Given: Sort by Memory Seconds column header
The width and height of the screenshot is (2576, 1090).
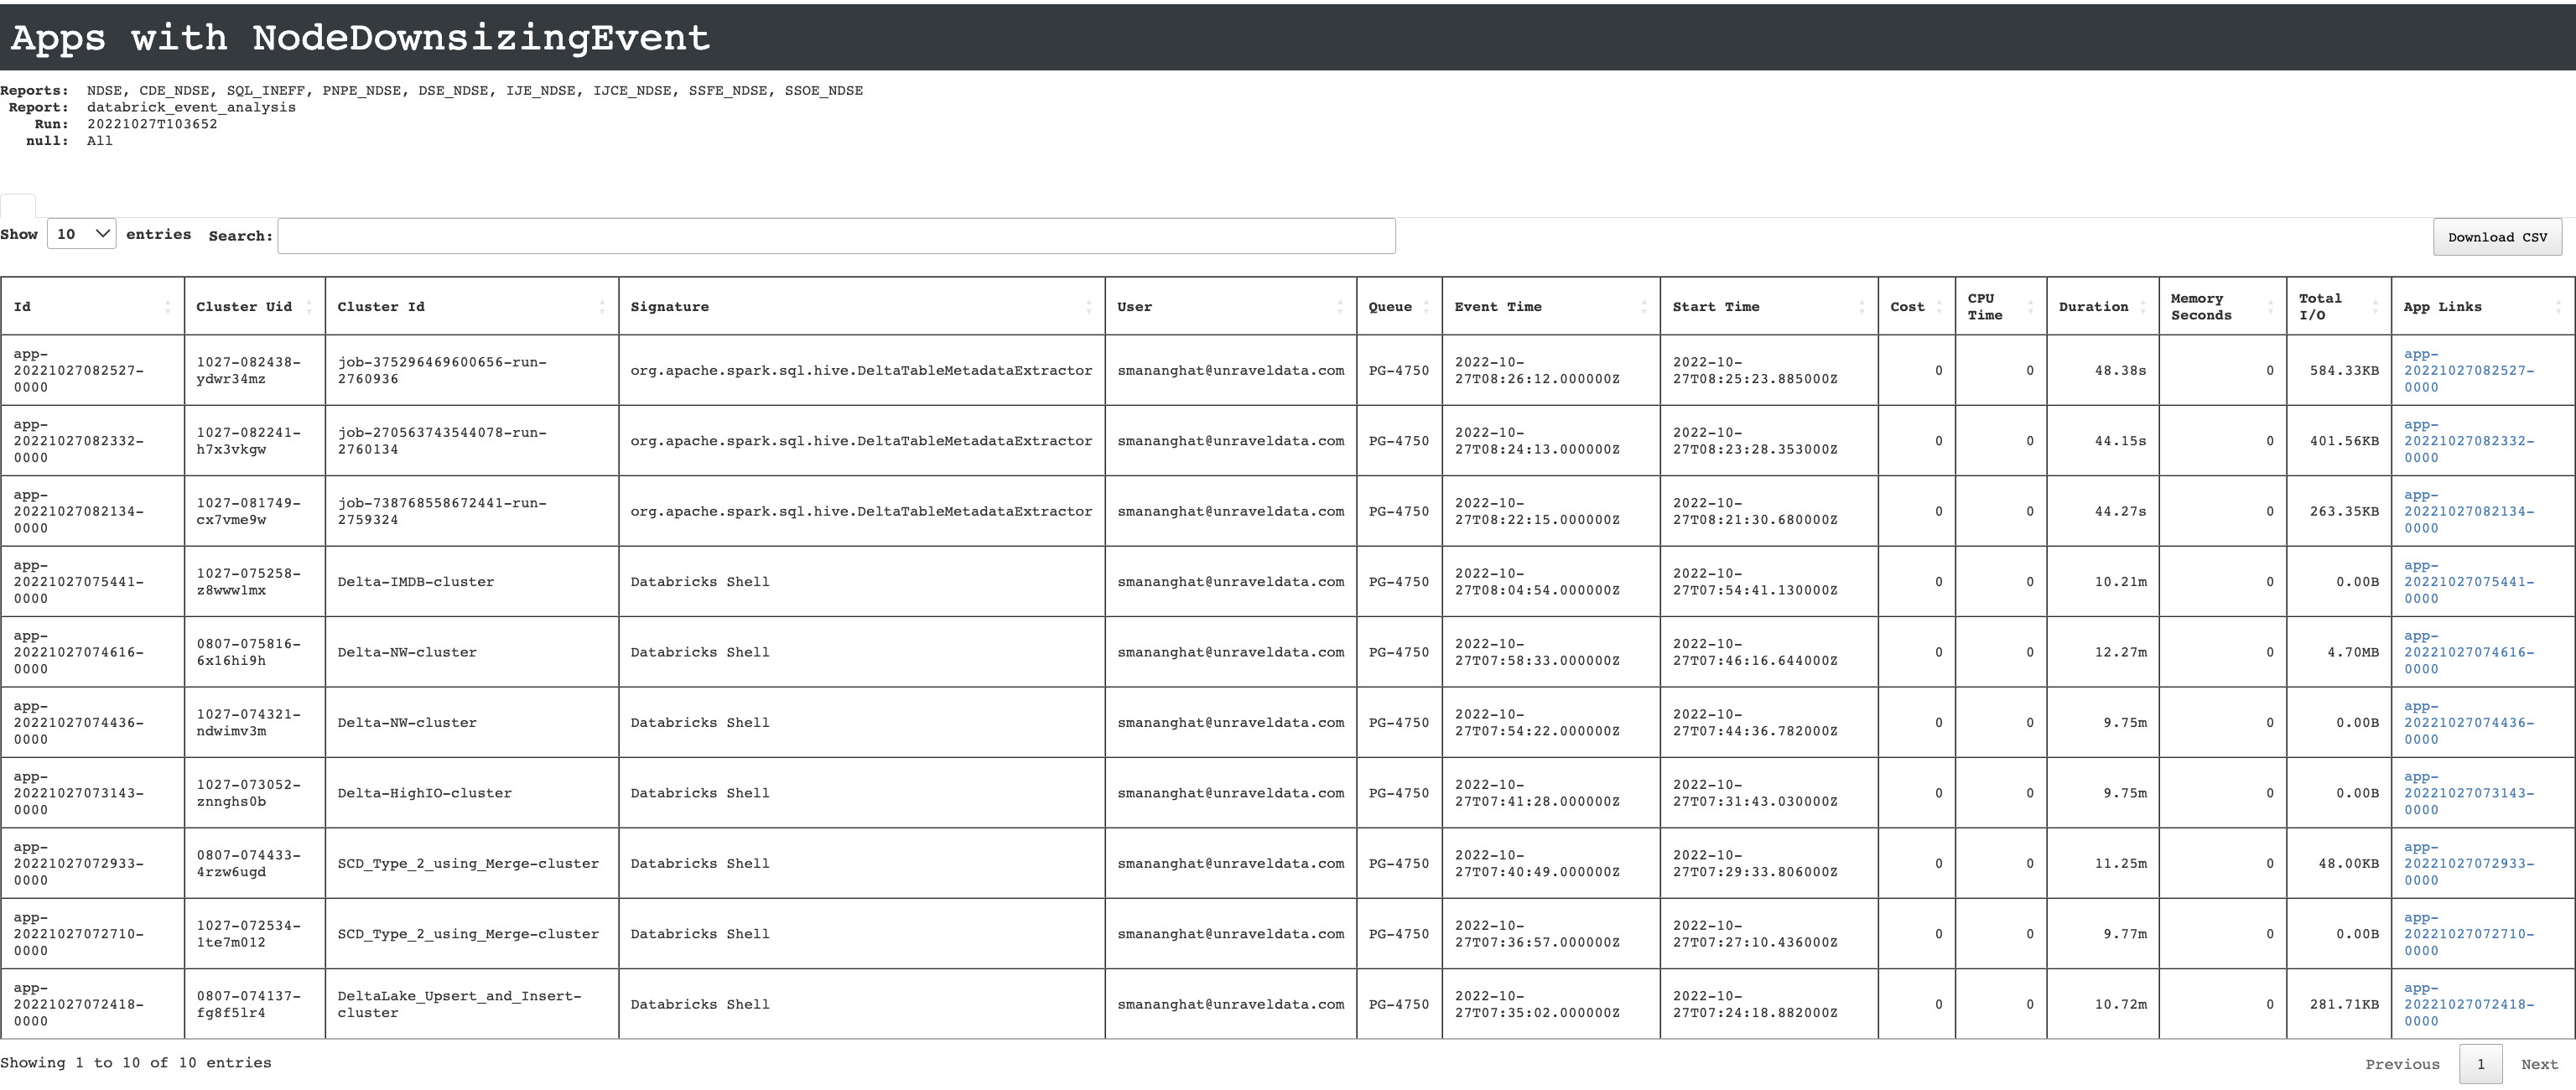Looking at the screenshot, I should (x=2222, y=307).
